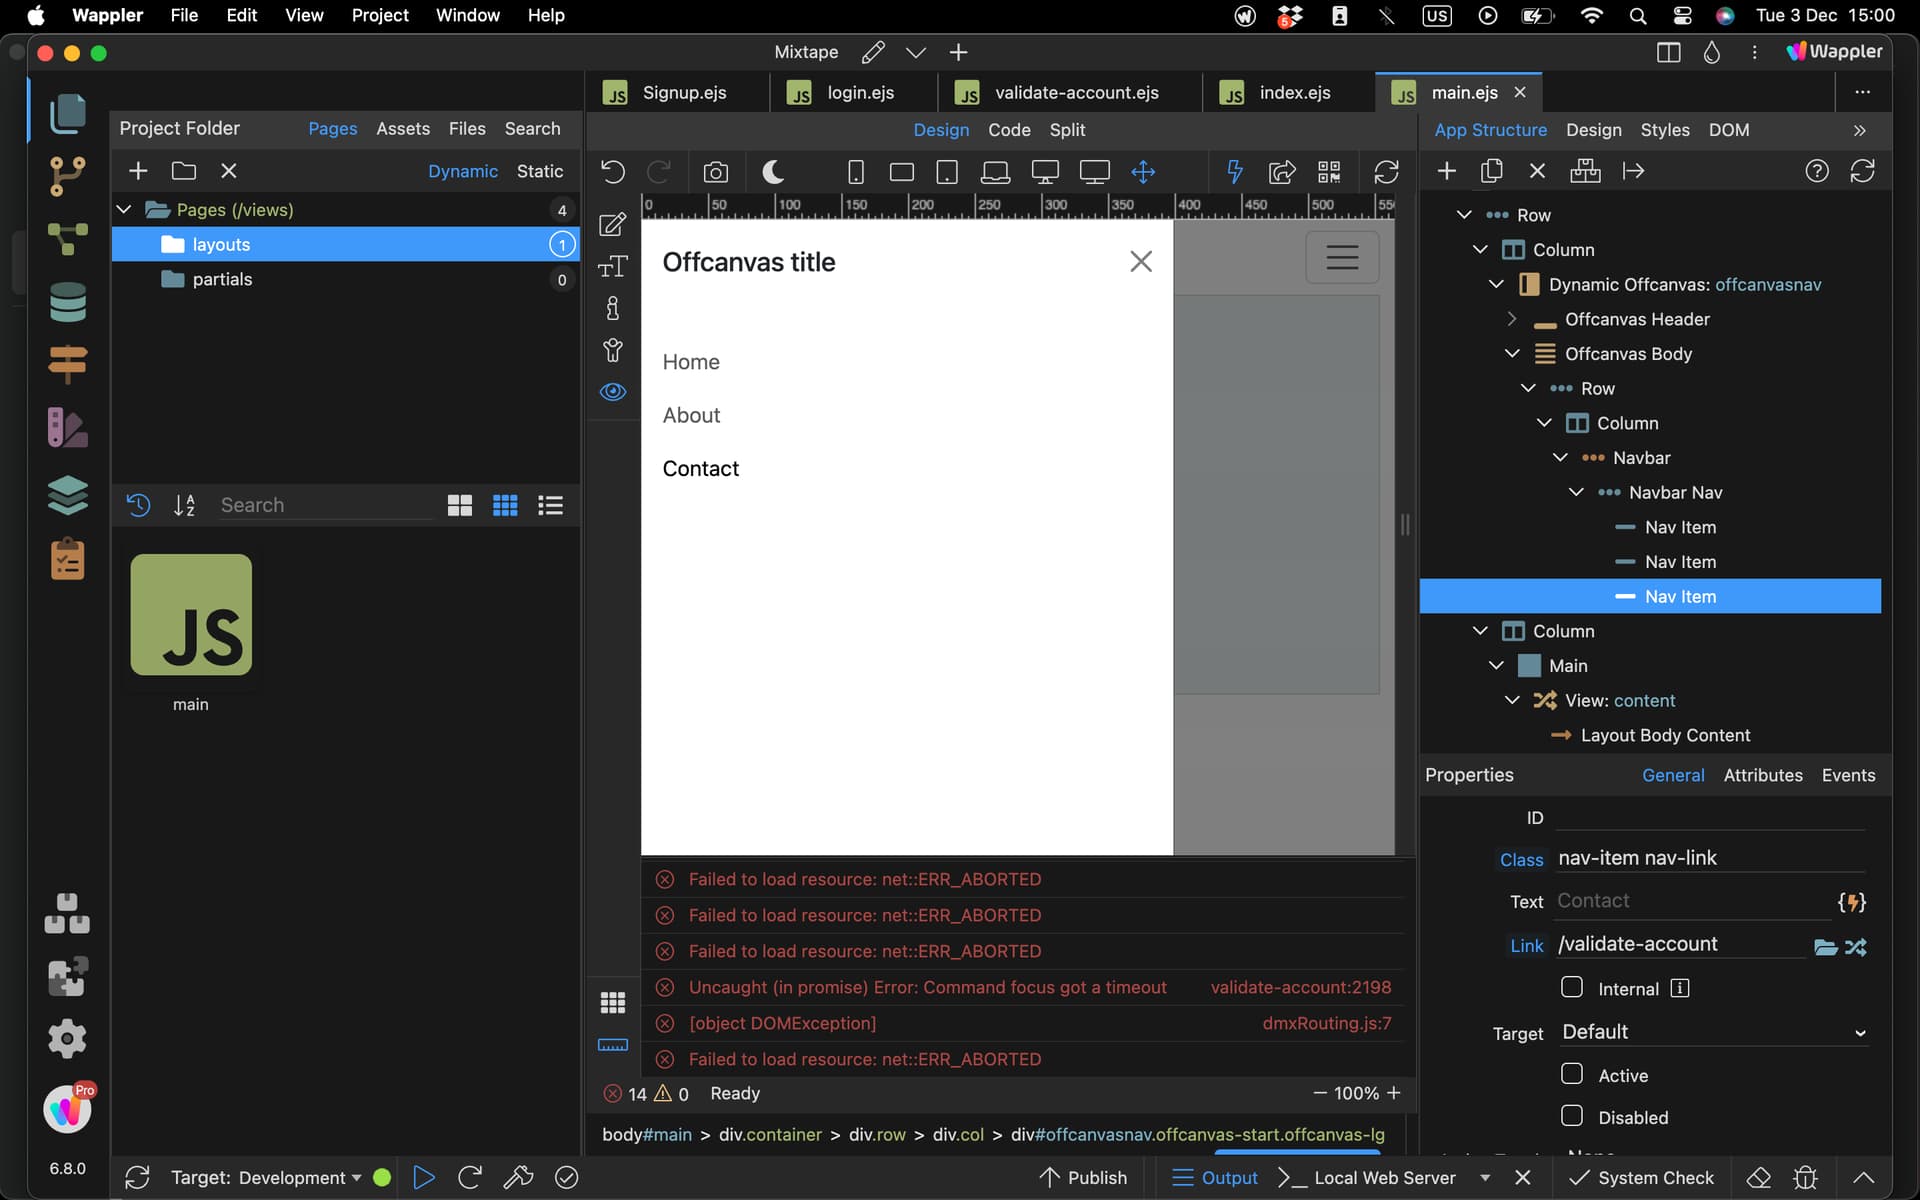Image resolution: width=1920 pixels, height=1200 pixels.
Task: Open the validate-account.ejs tab
Action: click(1070, 92)
